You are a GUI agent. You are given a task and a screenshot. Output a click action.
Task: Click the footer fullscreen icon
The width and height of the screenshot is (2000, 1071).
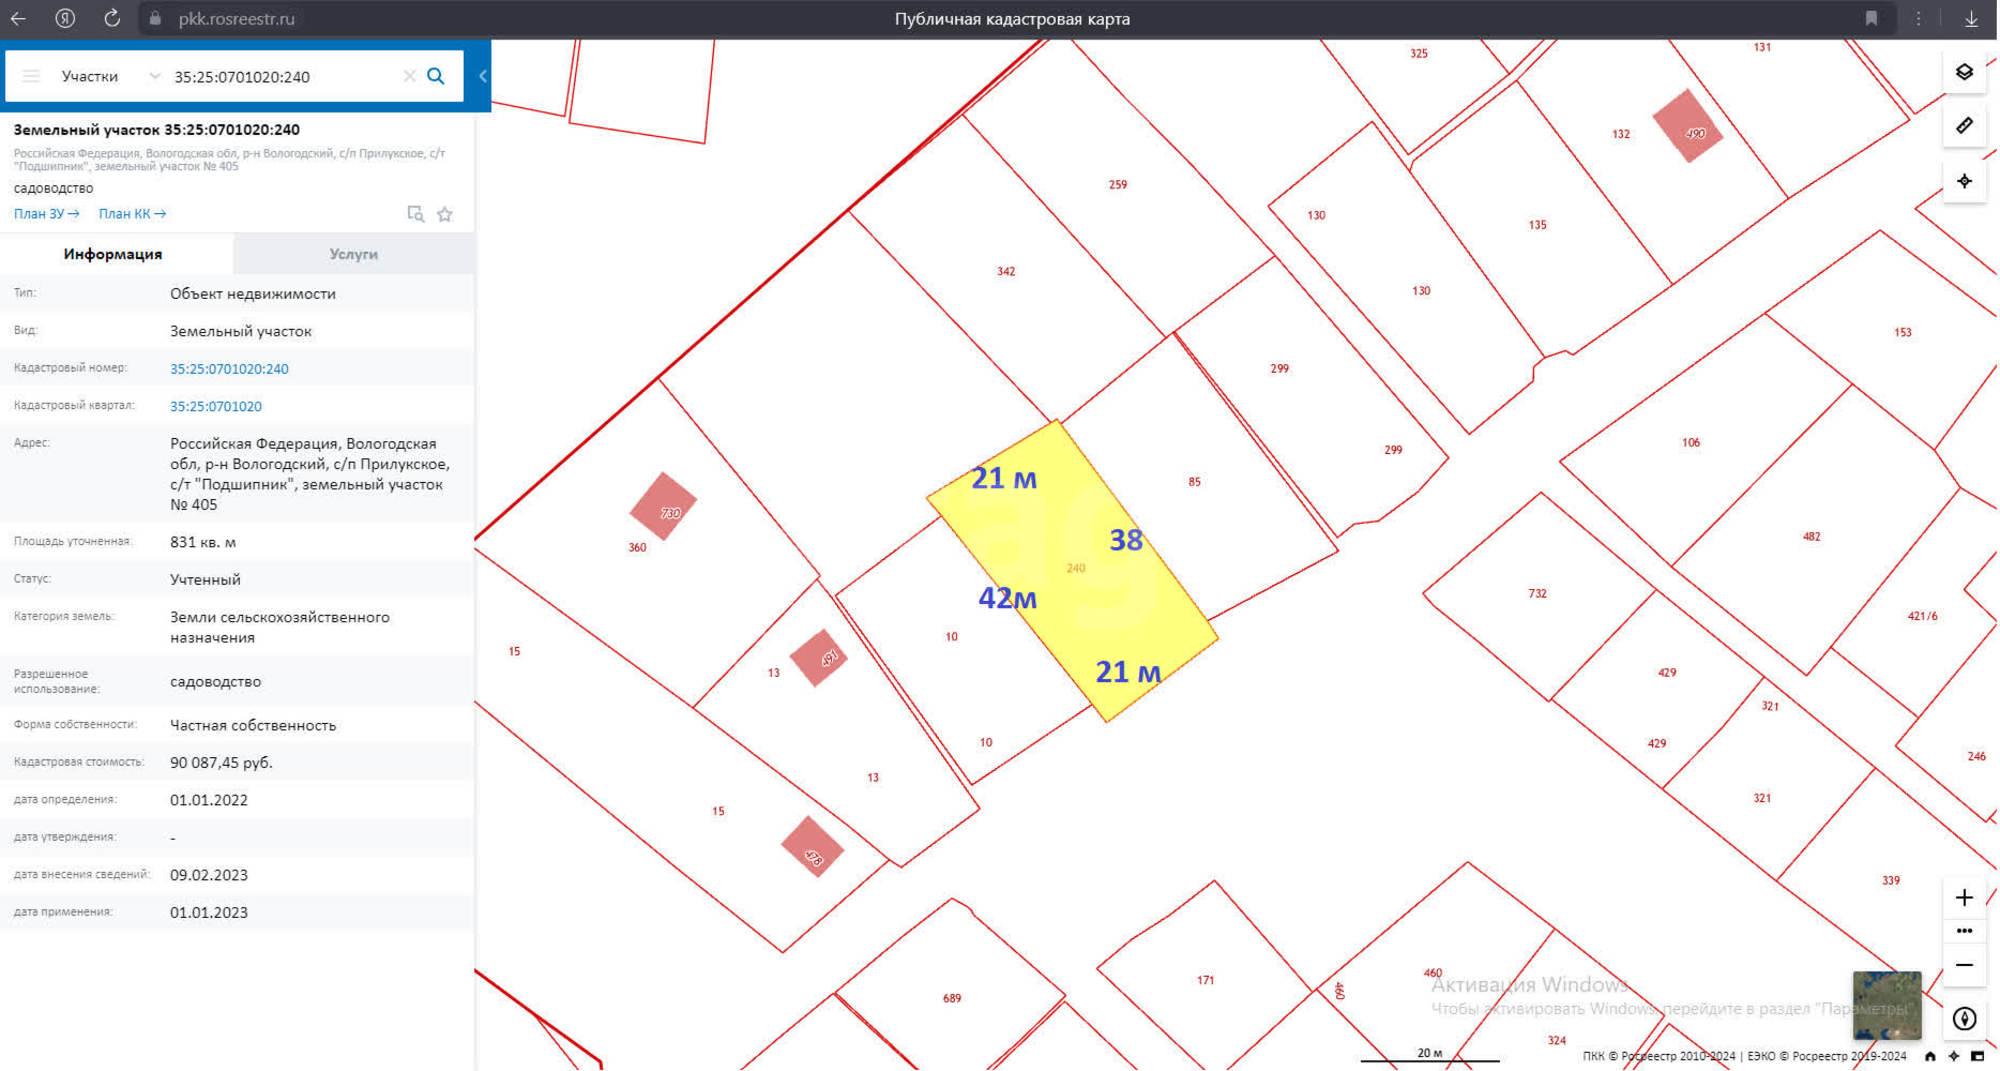(1977, 1056)
